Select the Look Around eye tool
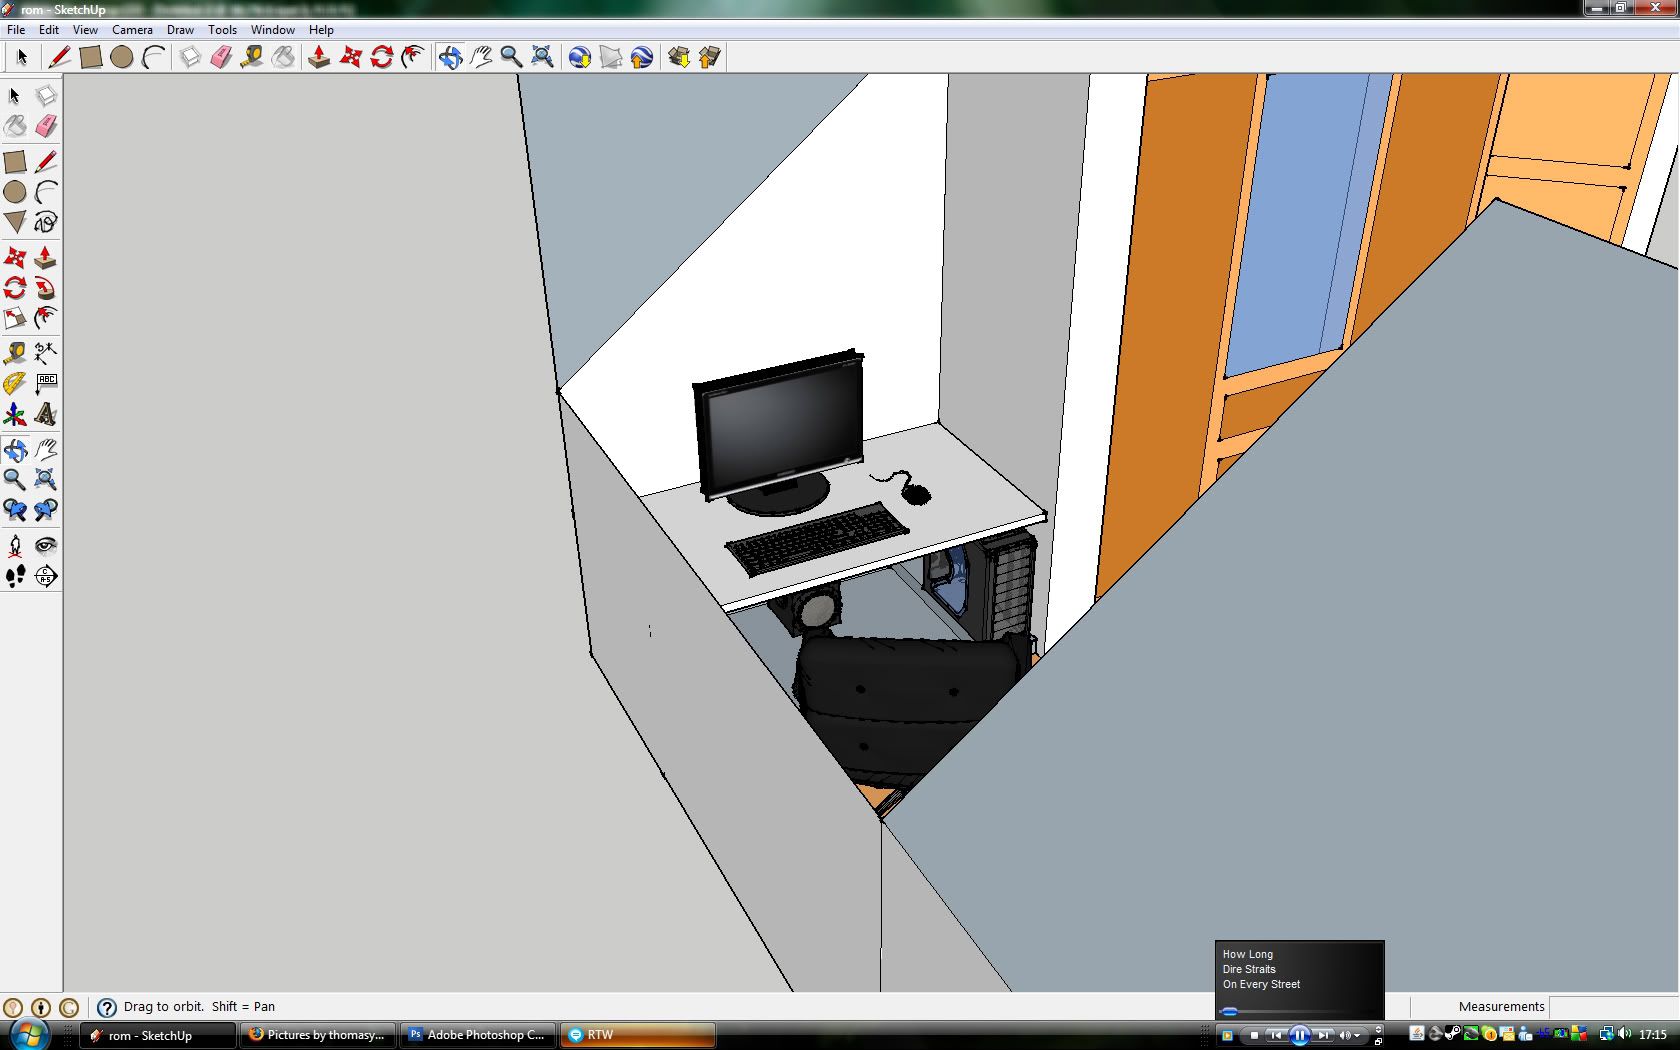1680x1050 pixels. 45,546
